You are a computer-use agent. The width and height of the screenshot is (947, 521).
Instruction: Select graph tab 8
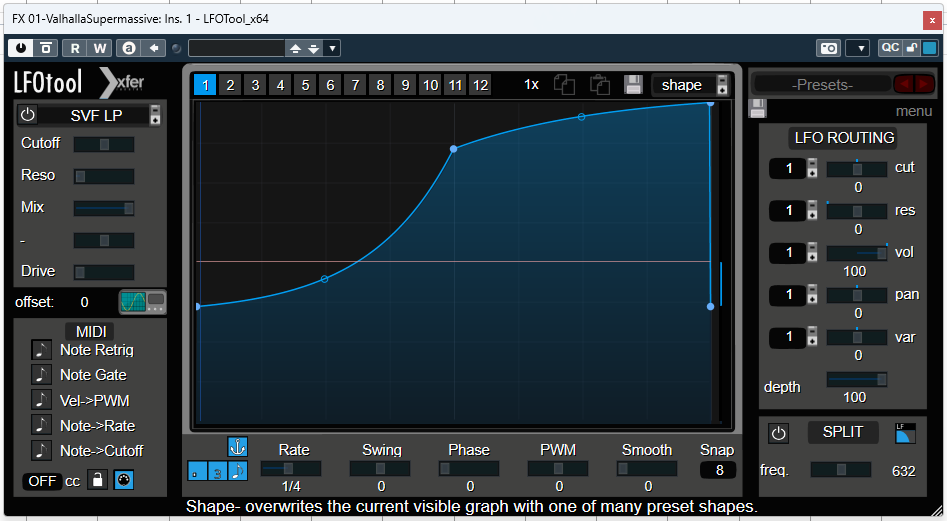click(x=380, y=85)
